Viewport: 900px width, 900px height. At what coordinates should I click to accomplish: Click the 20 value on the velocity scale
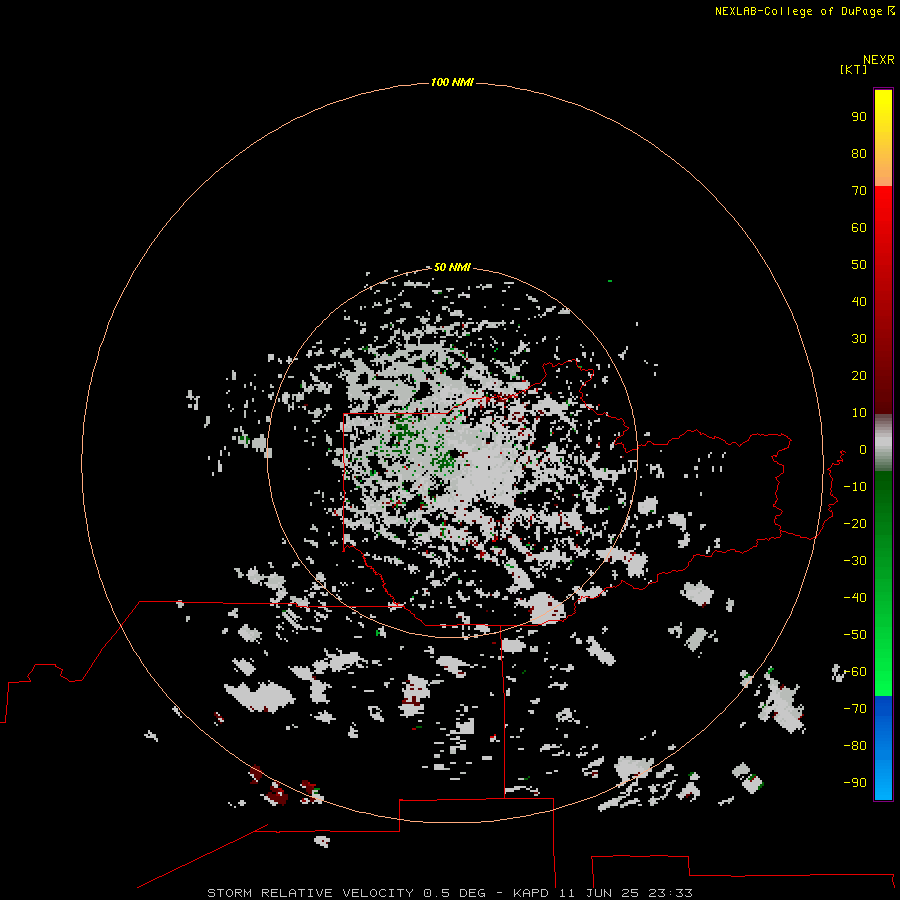coord(859,375)
